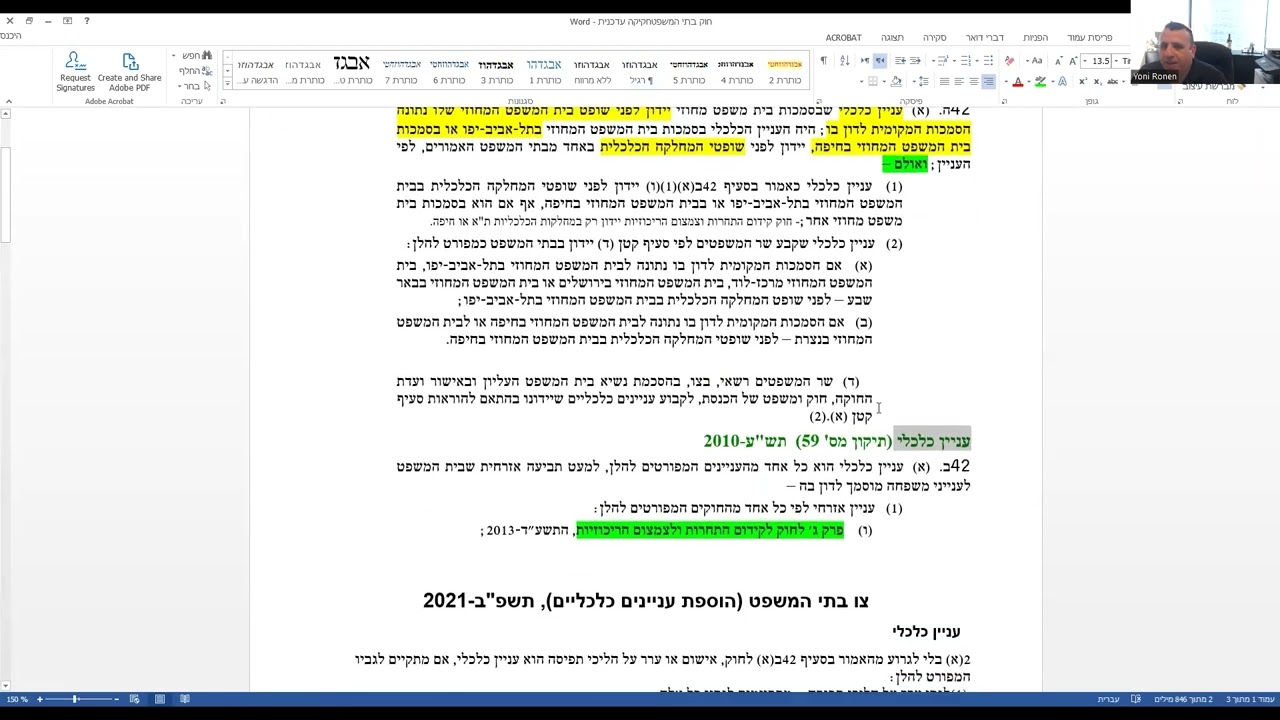Toggle justify text alignment
Viewport: 1280px width, 720px height.
[944, 81]
